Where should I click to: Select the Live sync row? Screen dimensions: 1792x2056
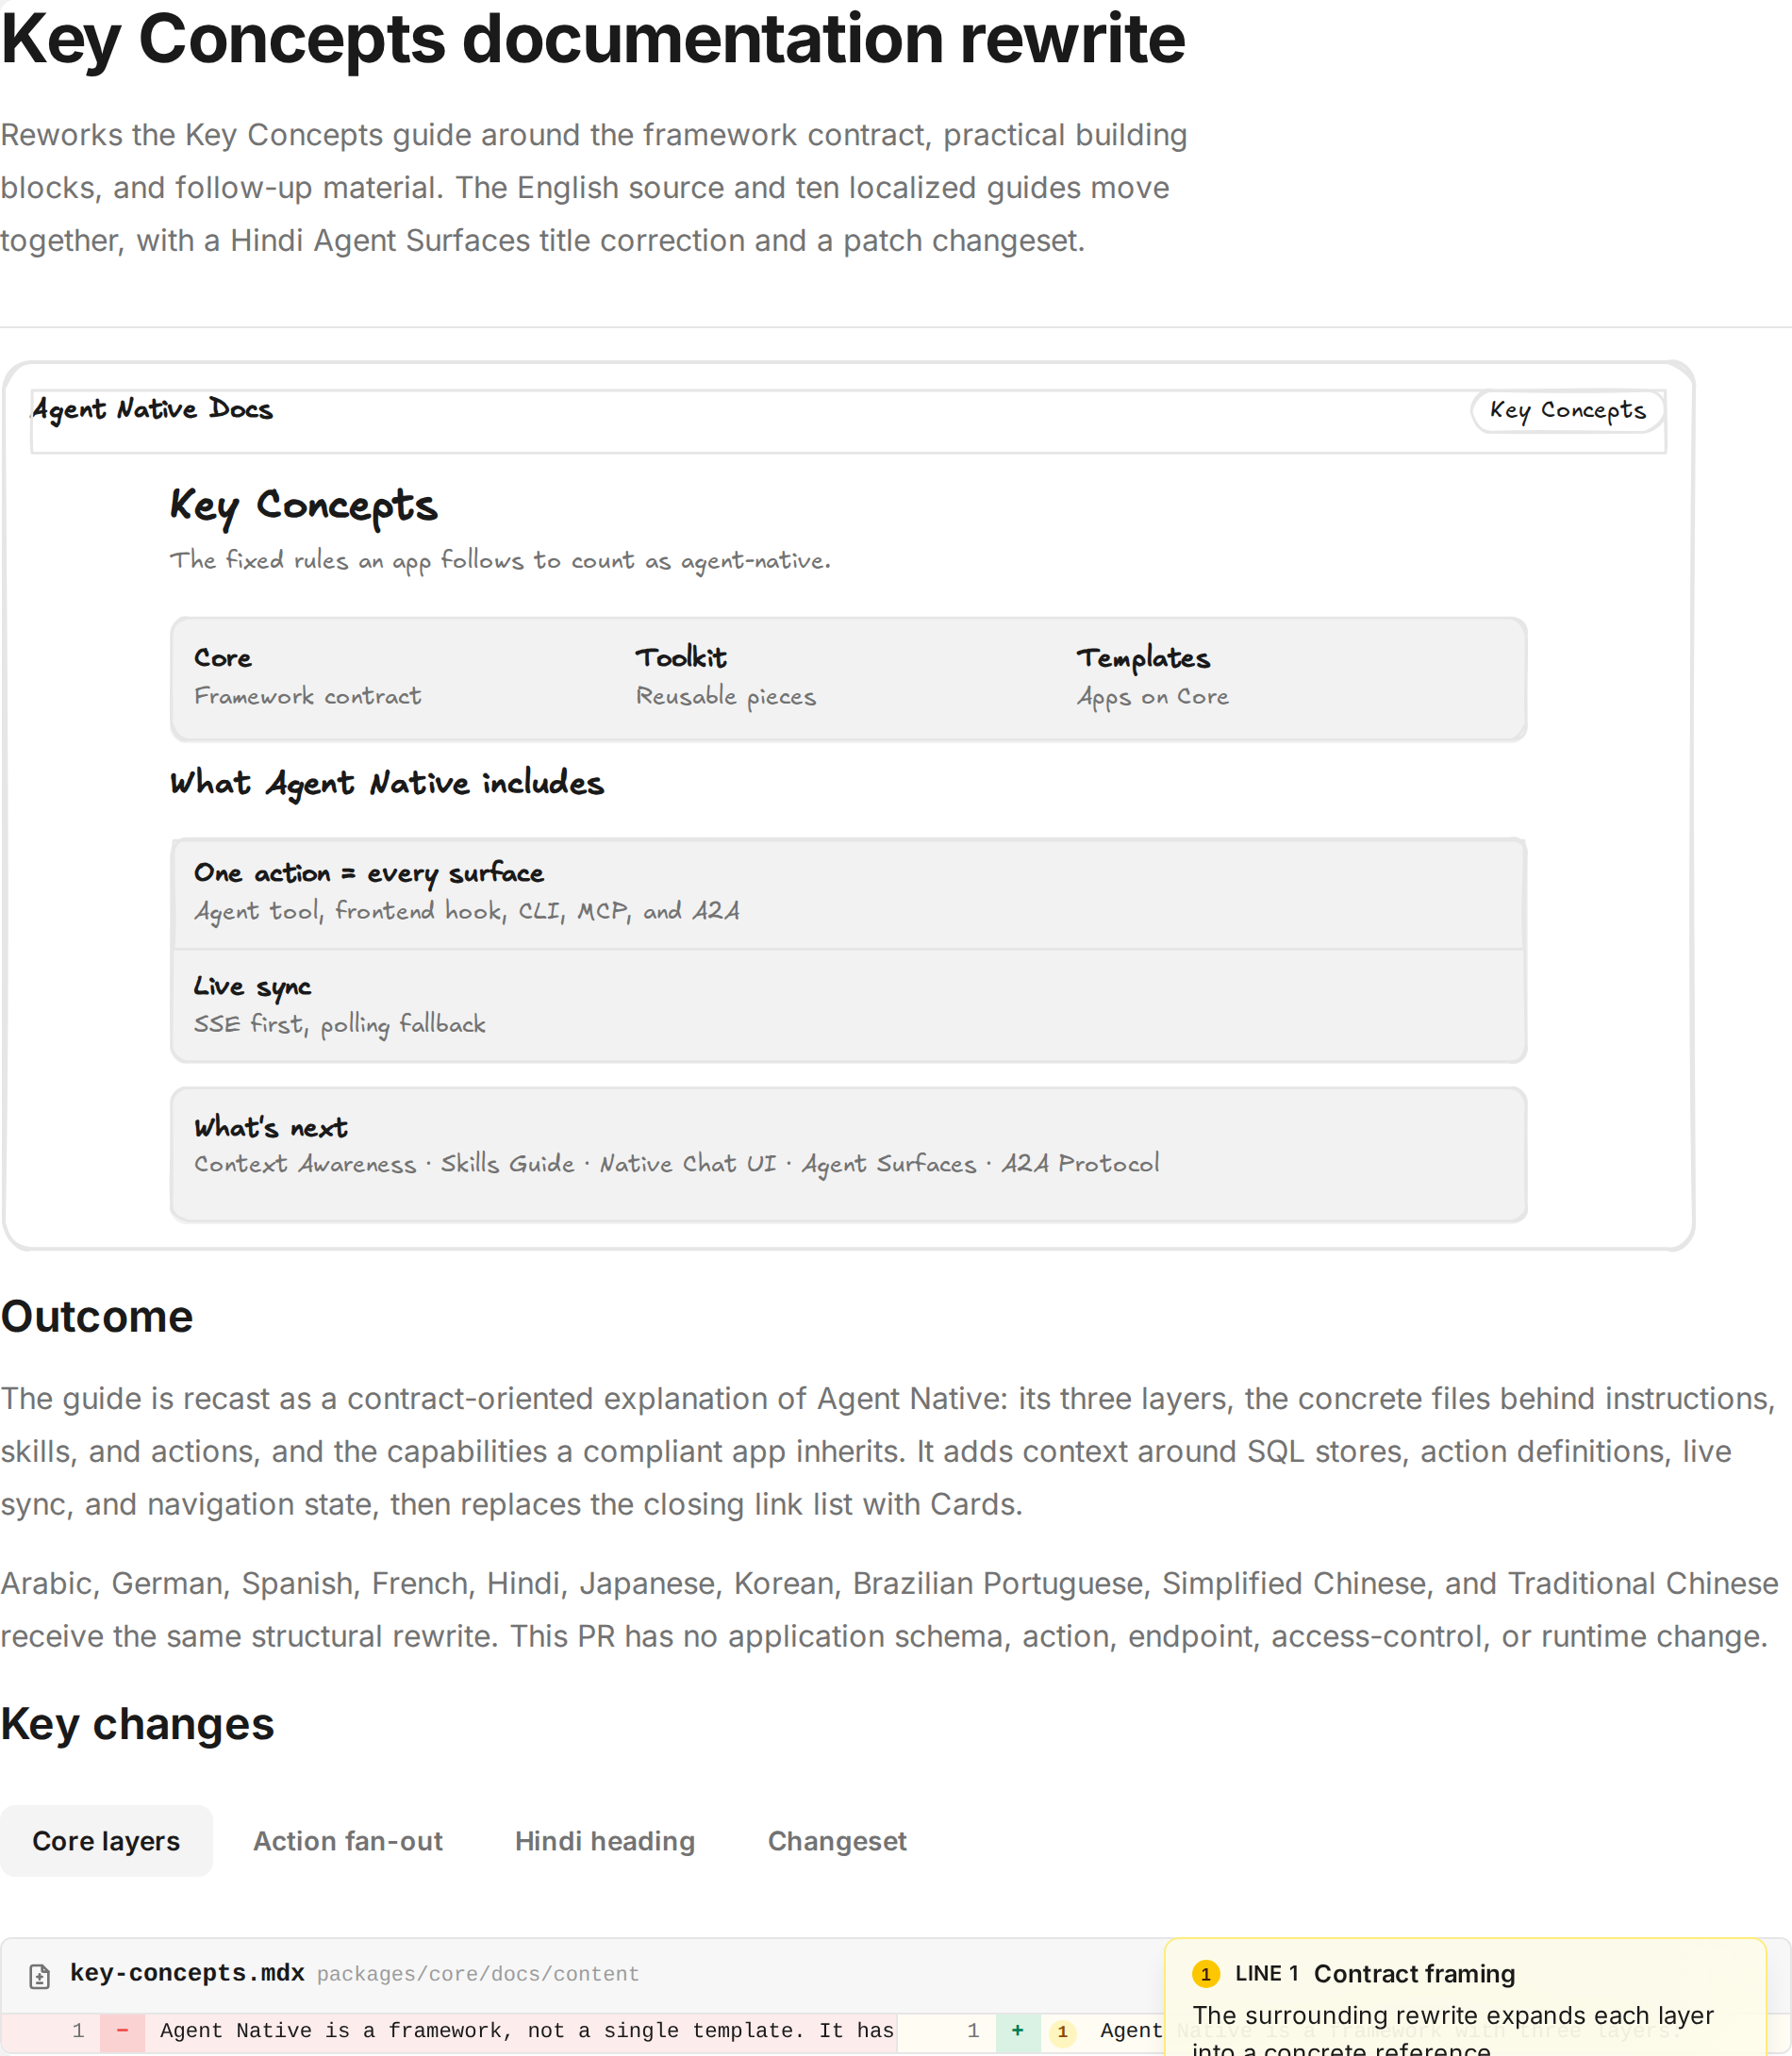click(x=848, y=1005)
